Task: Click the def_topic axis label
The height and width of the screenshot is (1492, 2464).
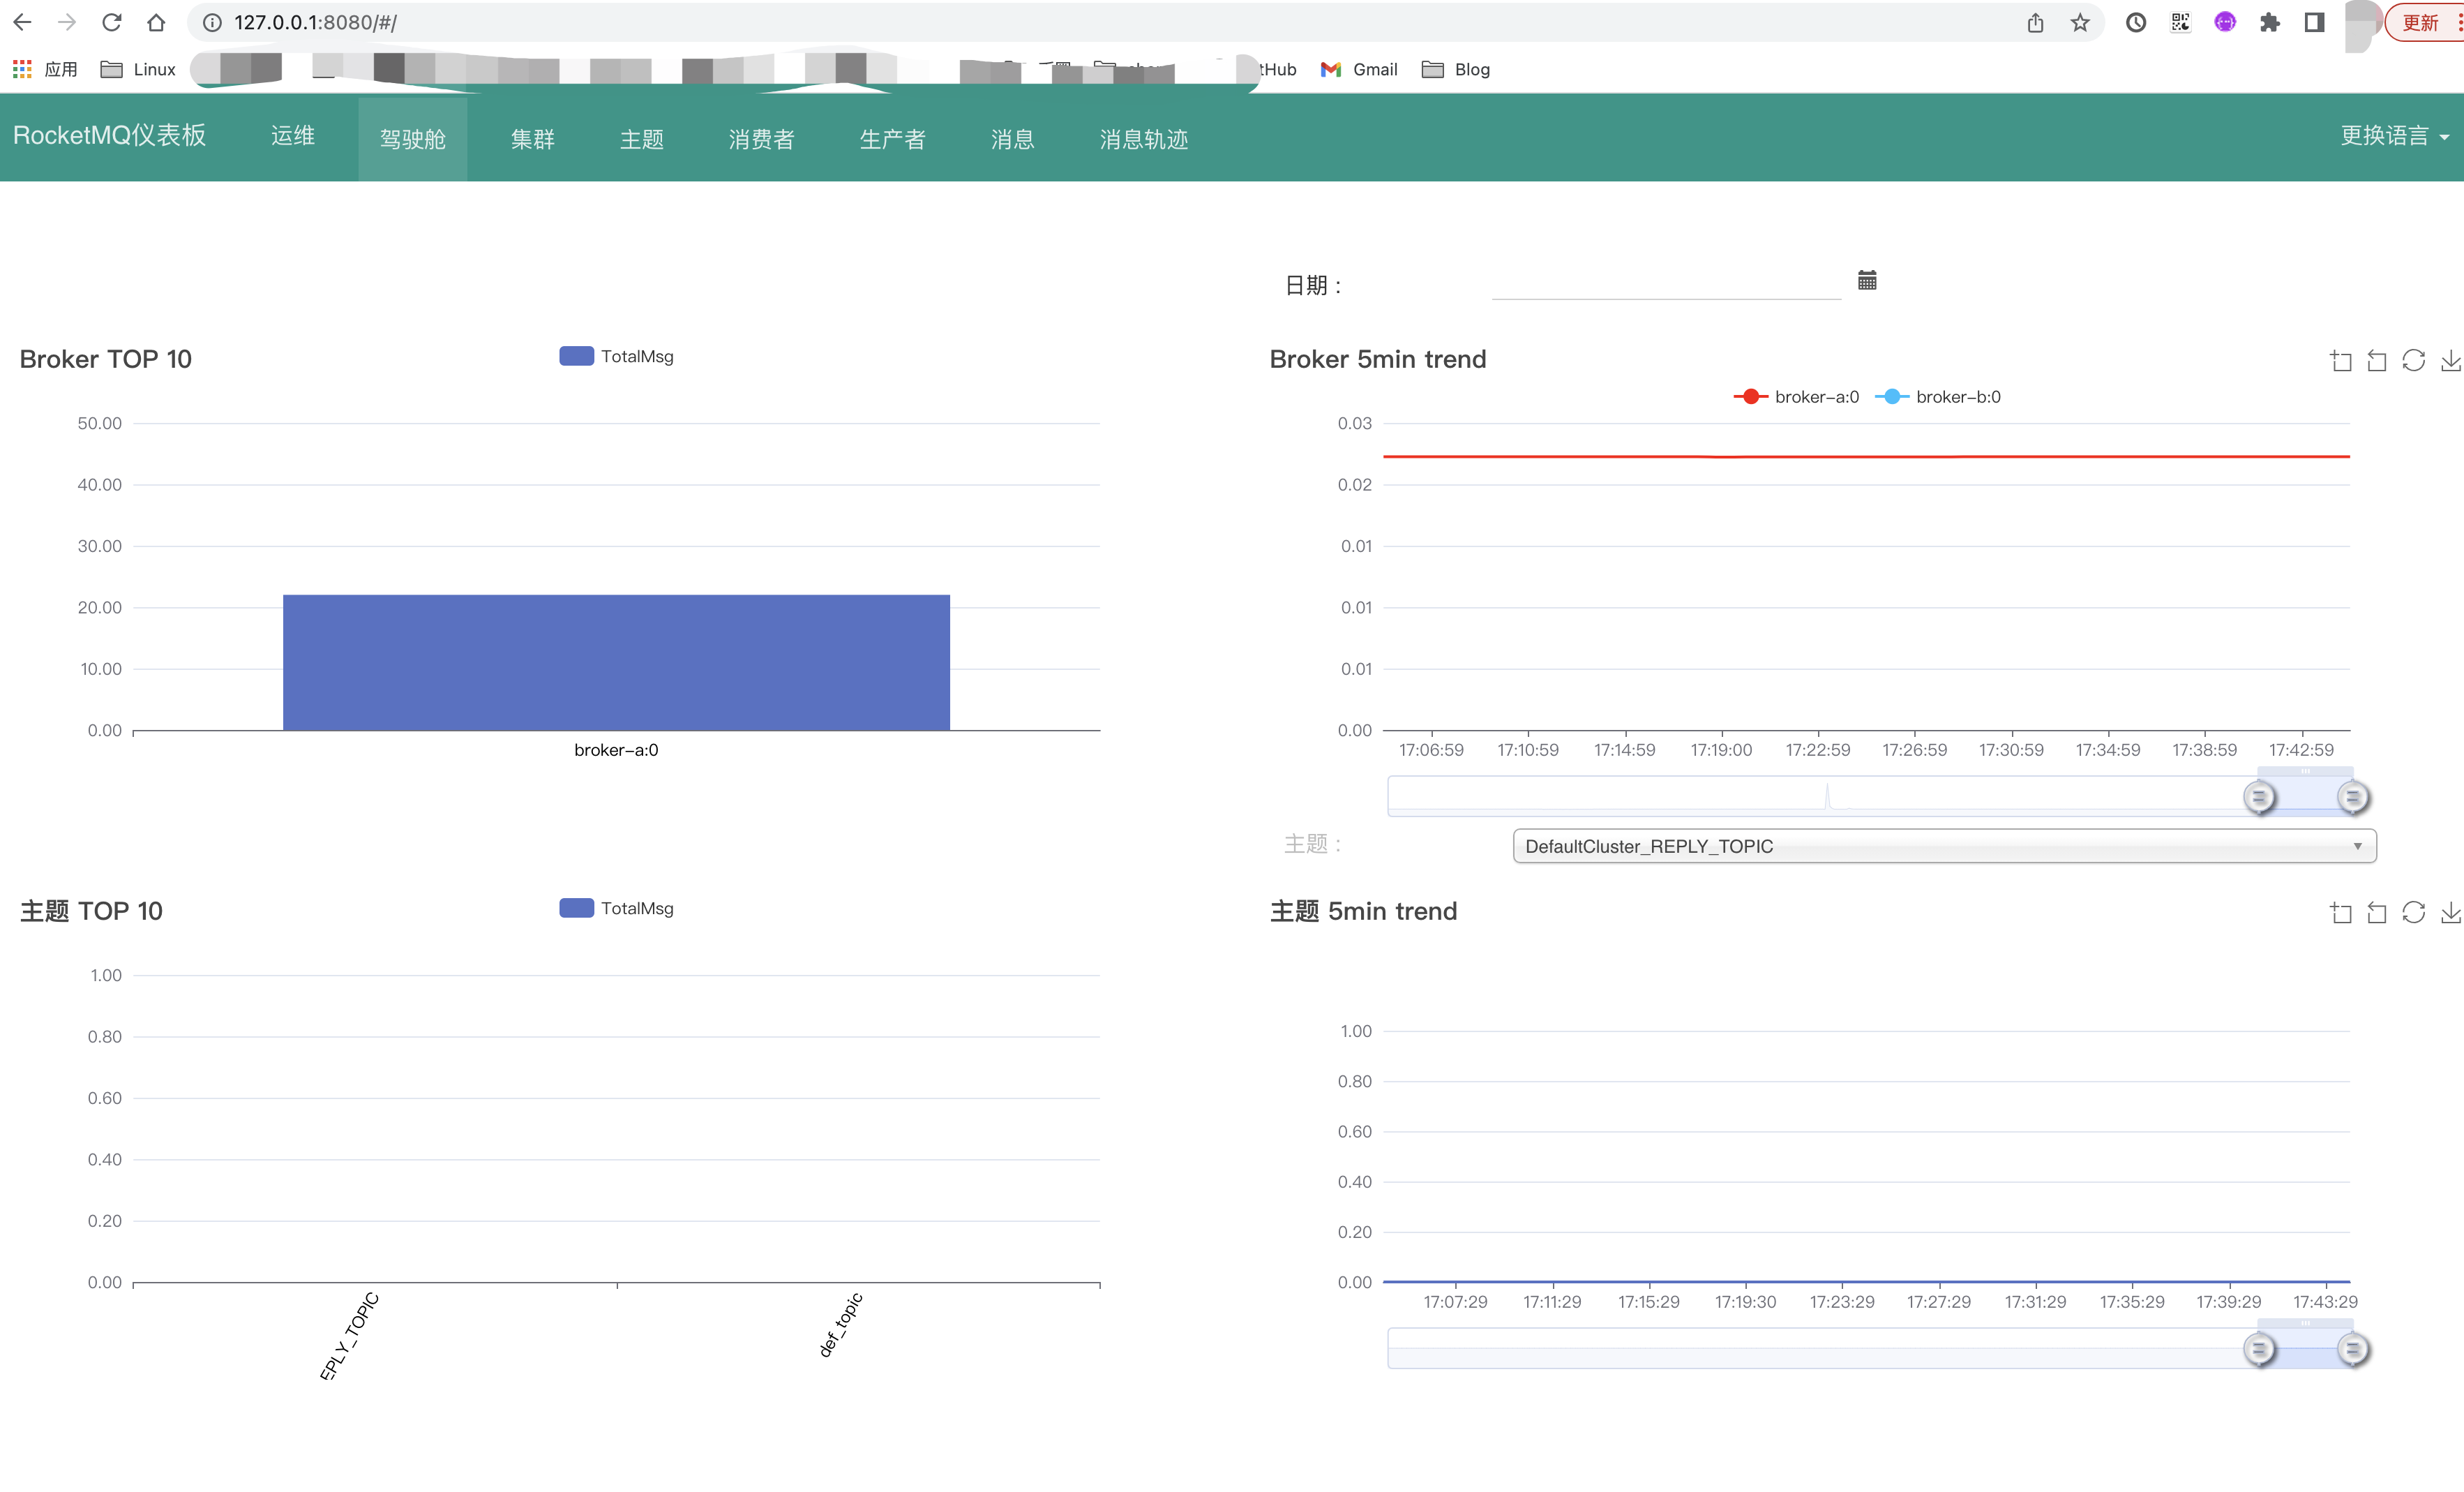Action: point(840,1325)
